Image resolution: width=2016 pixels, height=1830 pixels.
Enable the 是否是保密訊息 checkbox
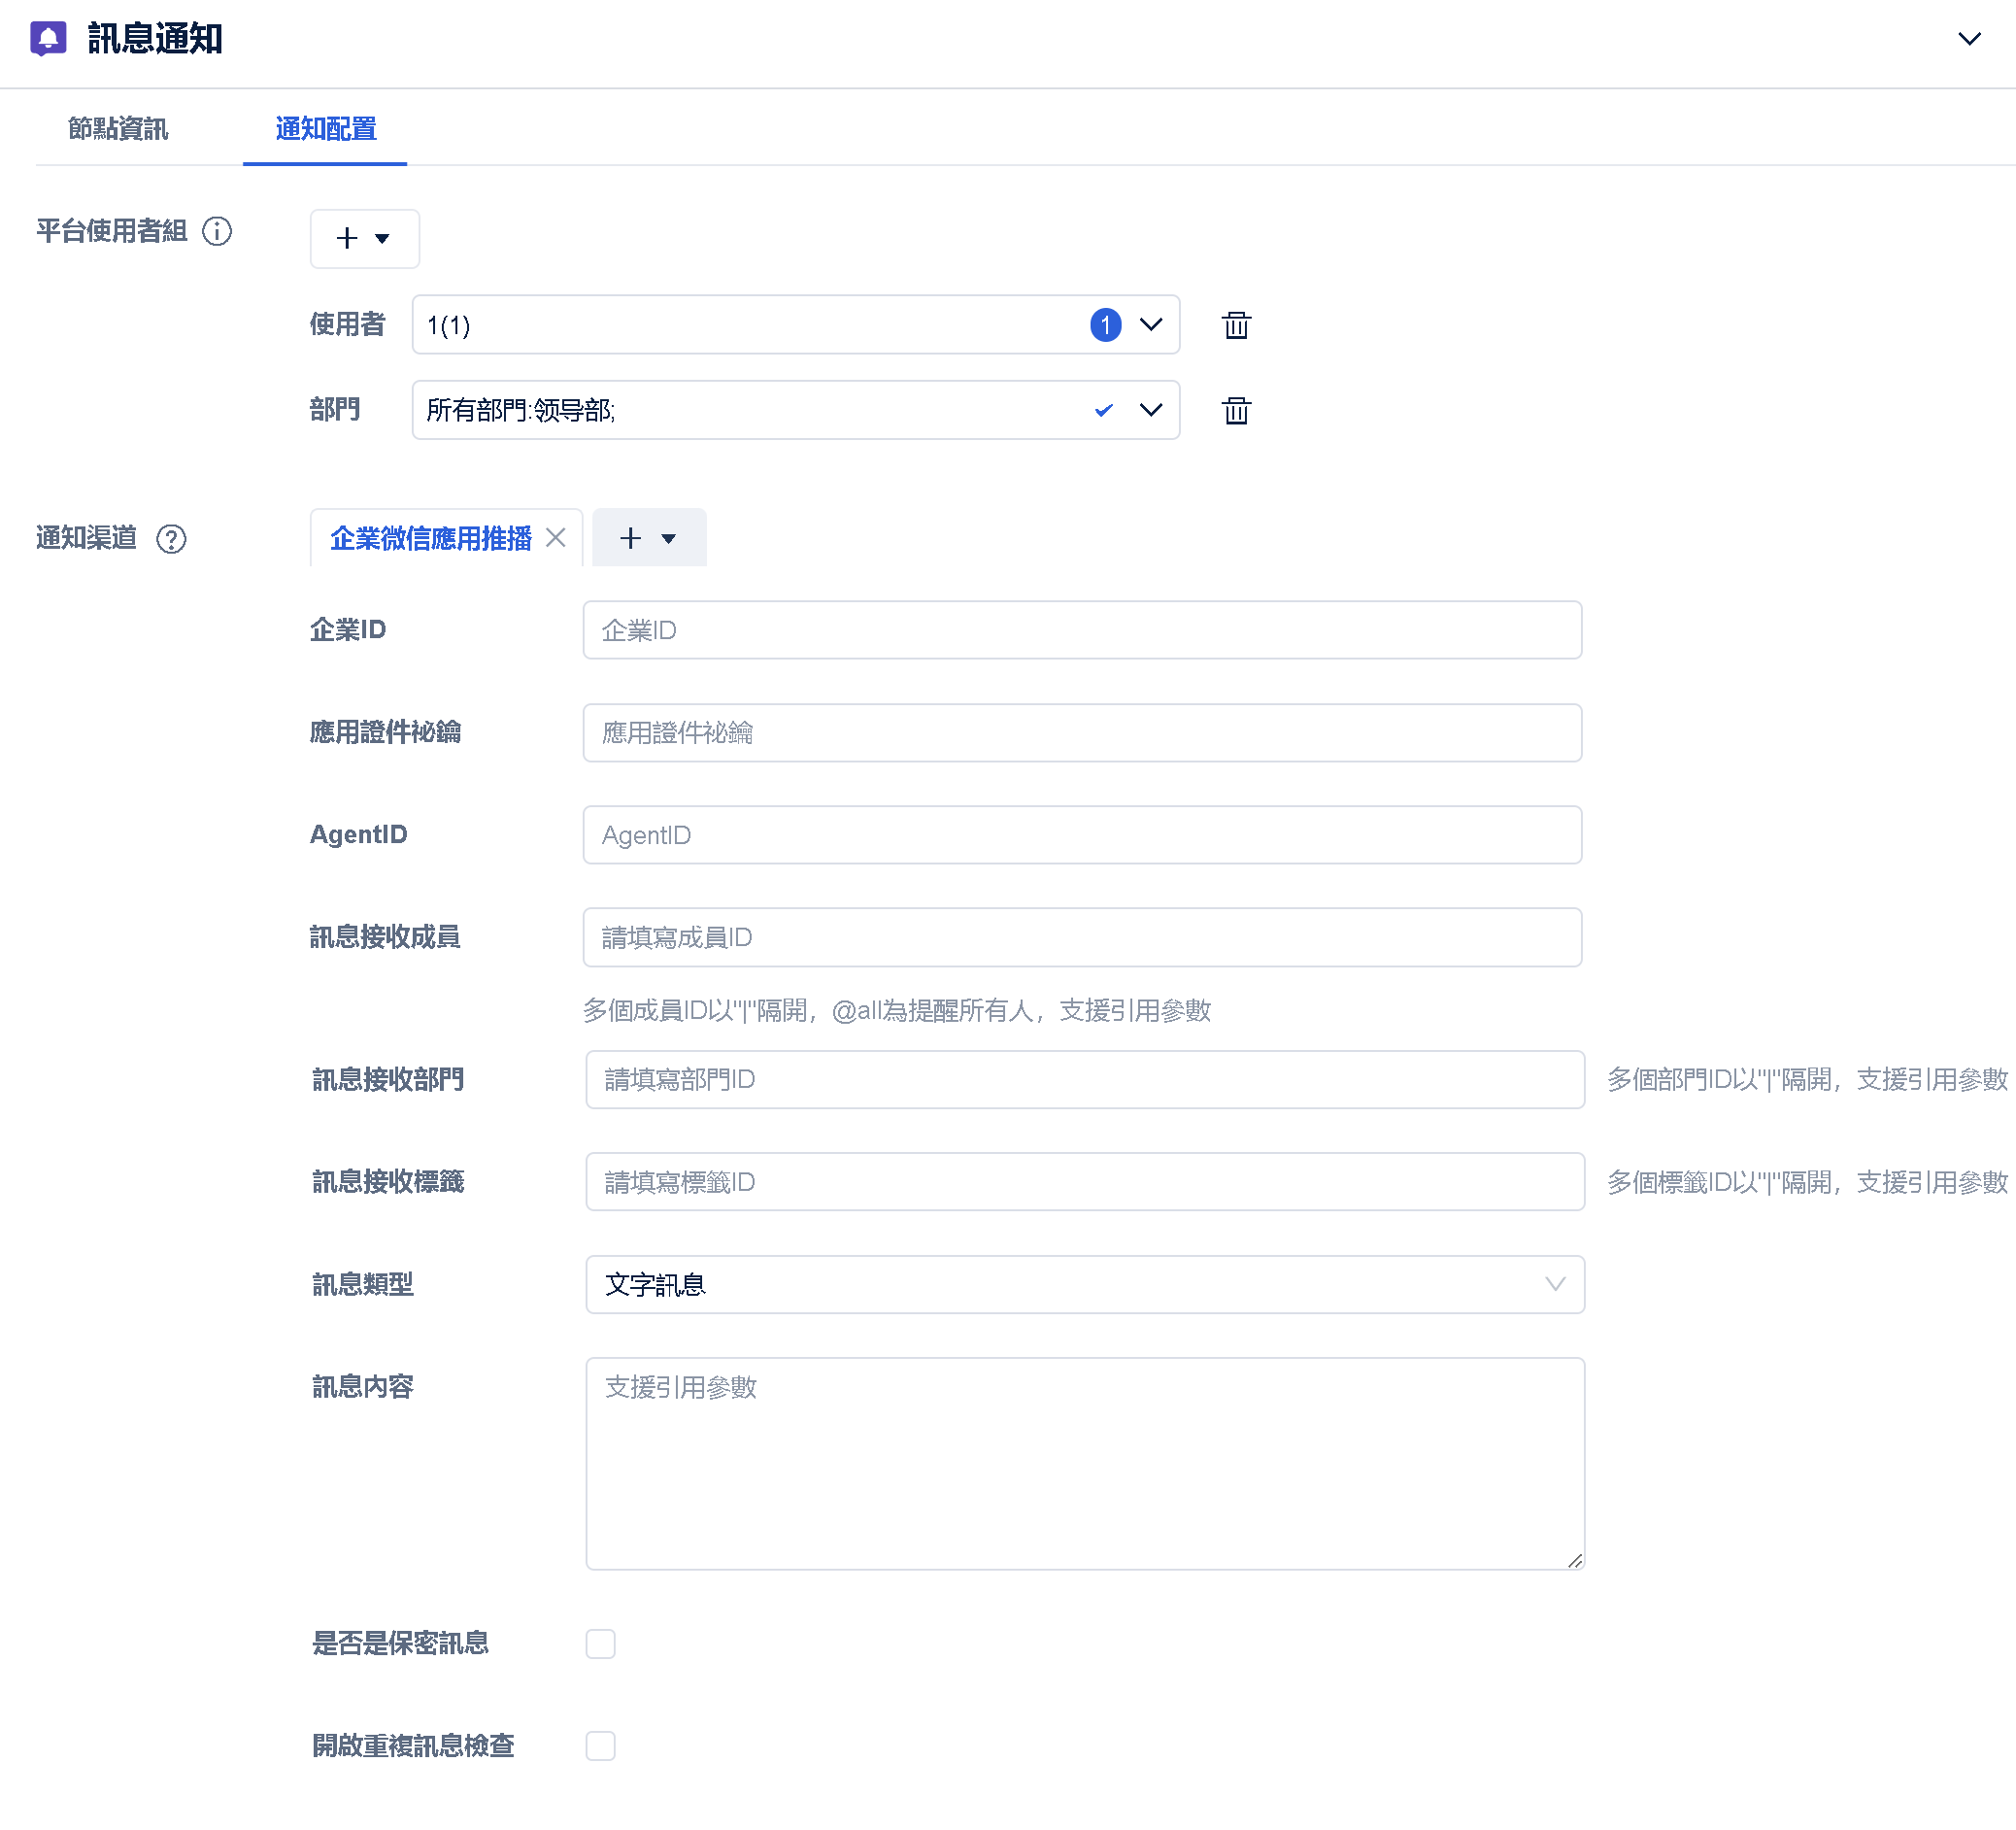[600, 1643]
